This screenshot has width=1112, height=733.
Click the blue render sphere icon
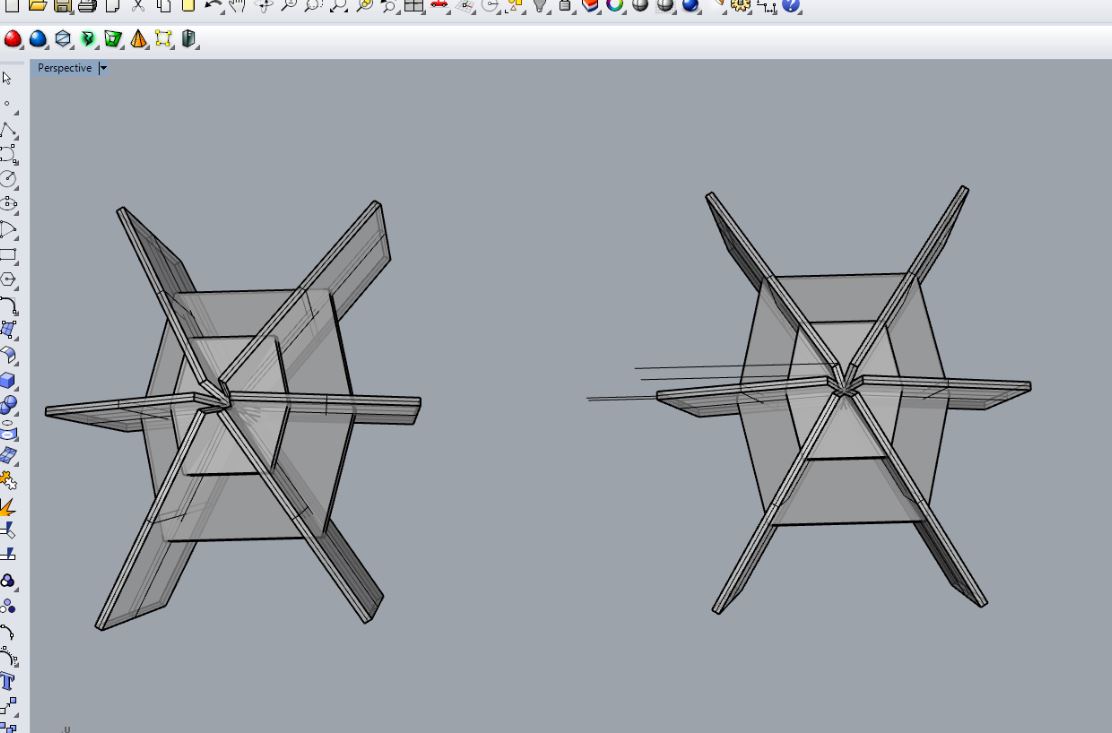(x=690, y=6)
